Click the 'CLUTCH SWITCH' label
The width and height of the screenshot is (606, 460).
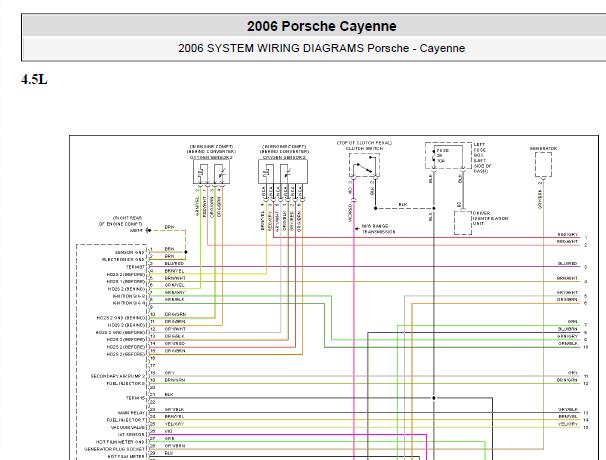(364, 148)
